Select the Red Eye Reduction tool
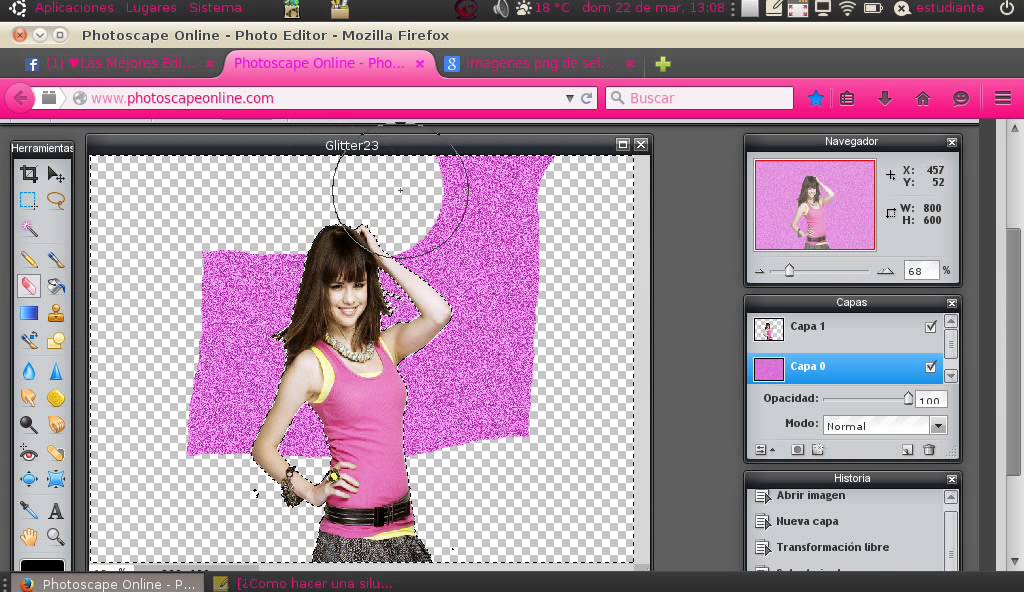The height and width of the screenshot is (592, 1024). pyautogui.click(x=29, y=453)
